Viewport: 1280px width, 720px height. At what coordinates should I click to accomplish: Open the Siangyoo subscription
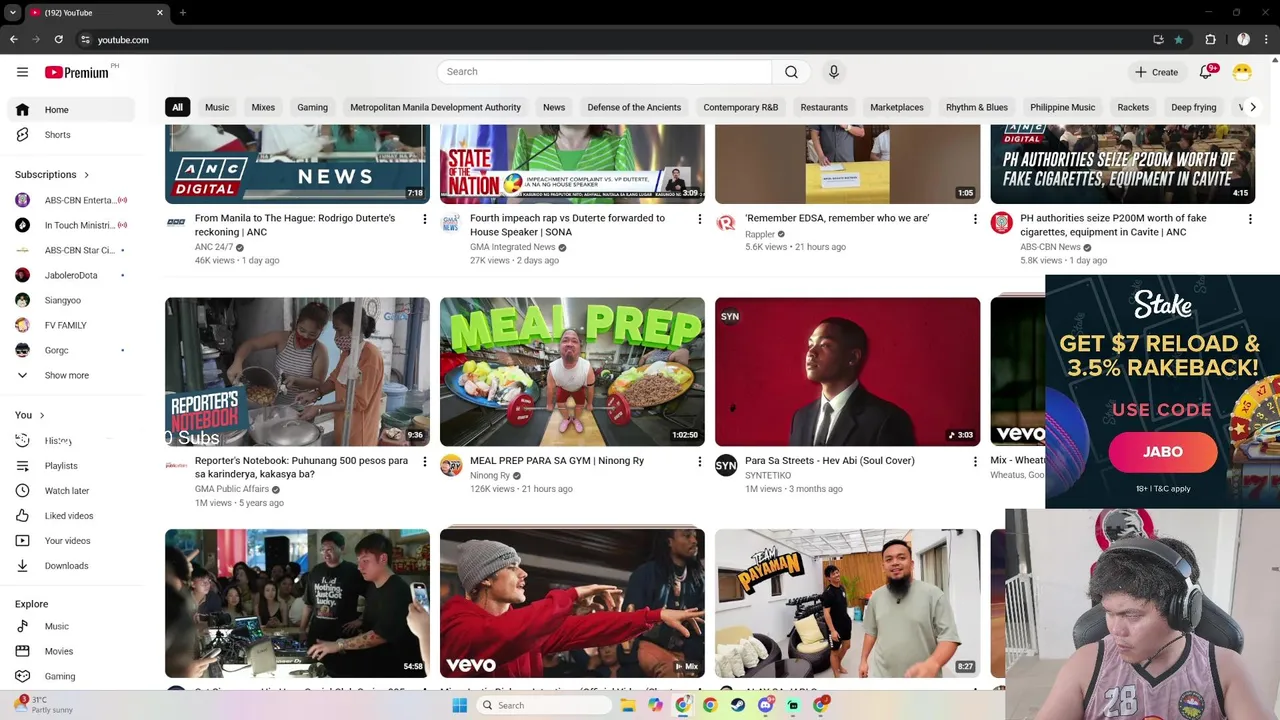[70, 300]
